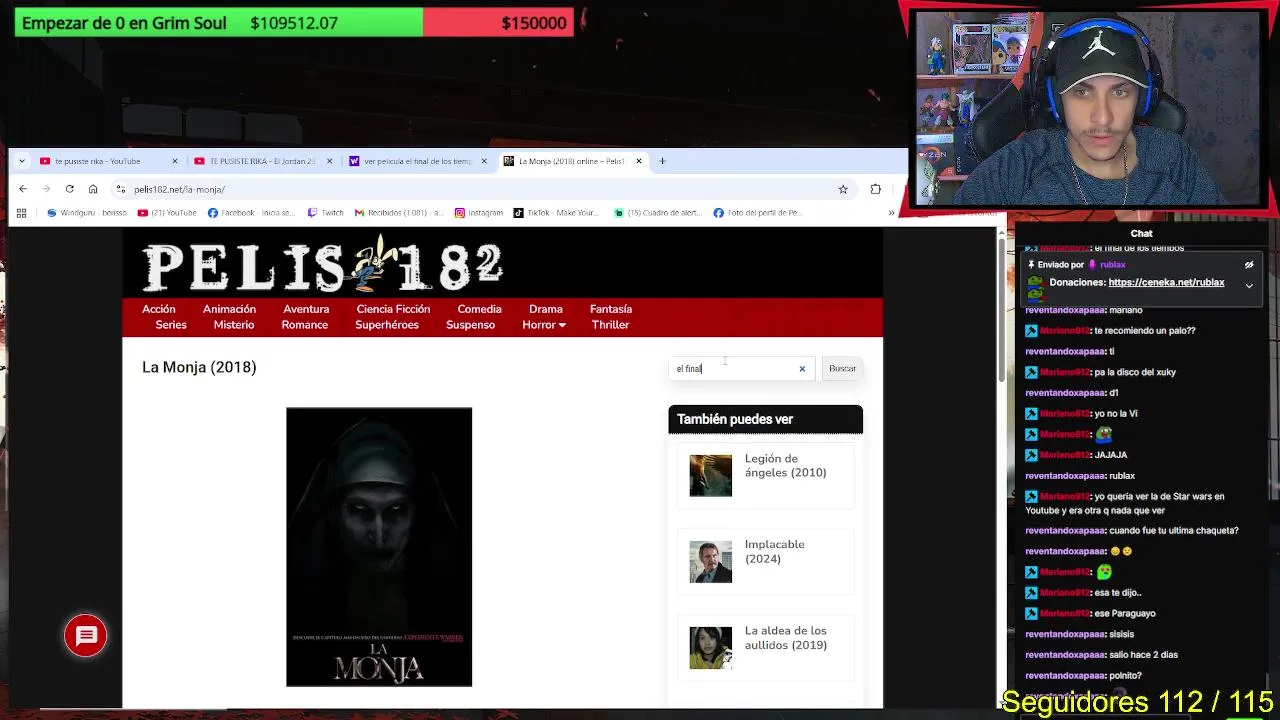Open the browser home page
The width and height of the screenshot is (1280, 720).
93,189
